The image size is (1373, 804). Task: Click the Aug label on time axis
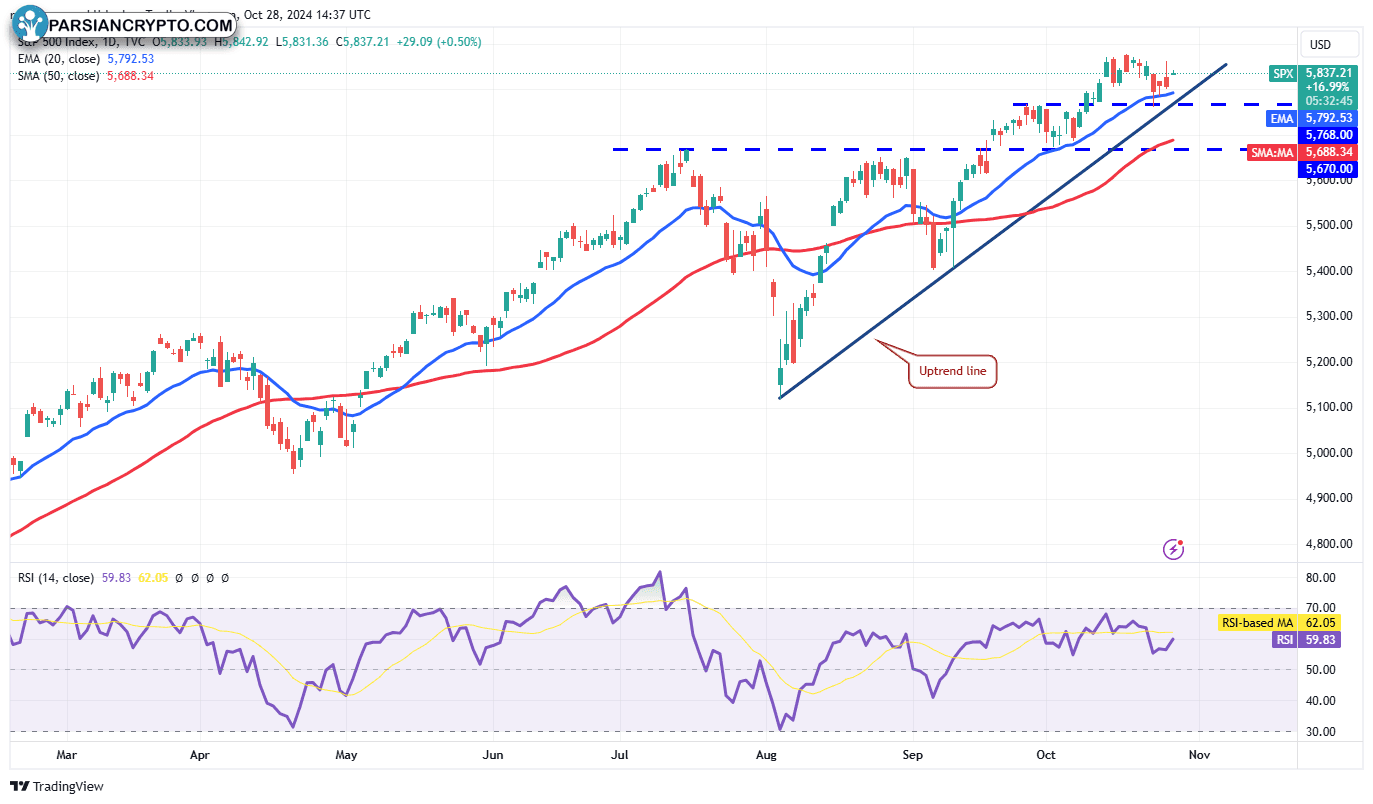pyautogui.click(x=767, y=755)
